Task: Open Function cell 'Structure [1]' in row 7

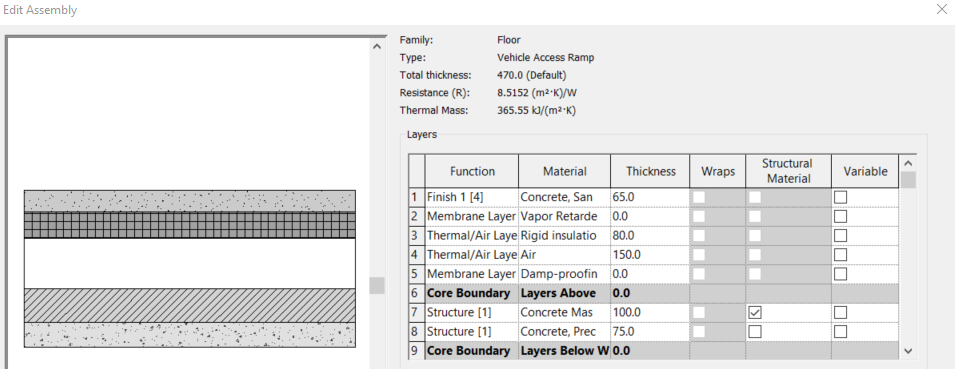Action: pos(472,312)
